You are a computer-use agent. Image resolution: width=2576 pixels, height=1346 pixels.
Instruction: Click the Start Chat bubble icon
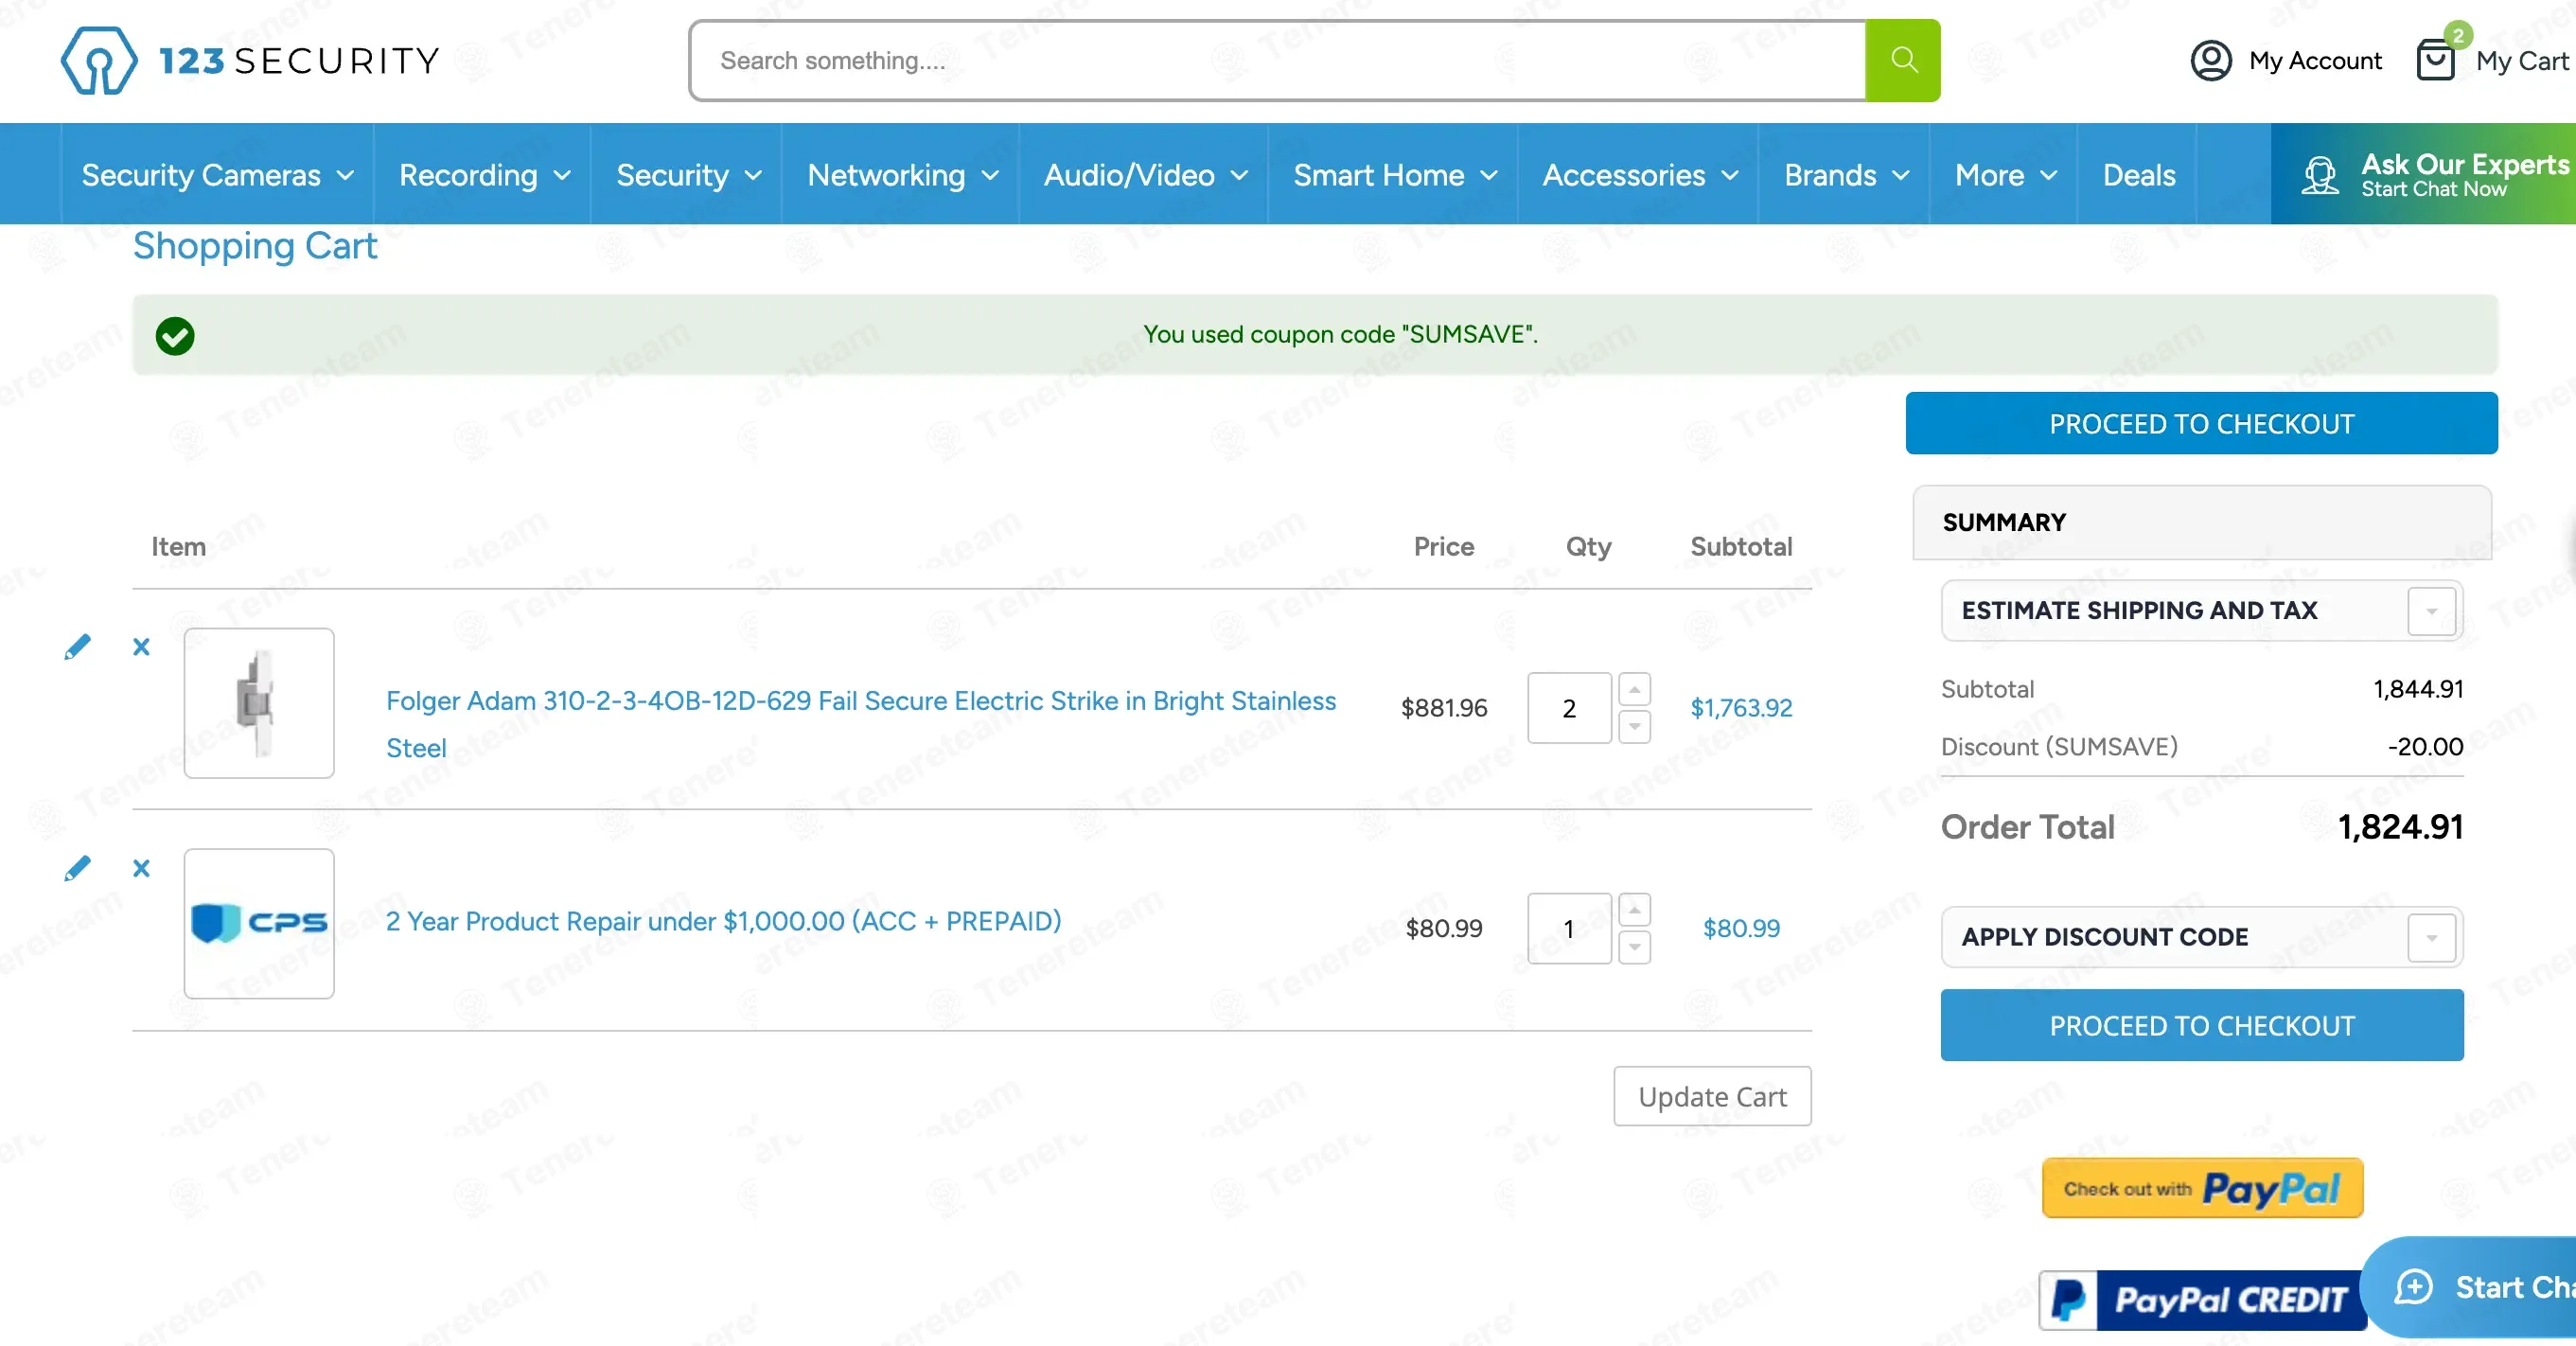pos(2413,1286)
